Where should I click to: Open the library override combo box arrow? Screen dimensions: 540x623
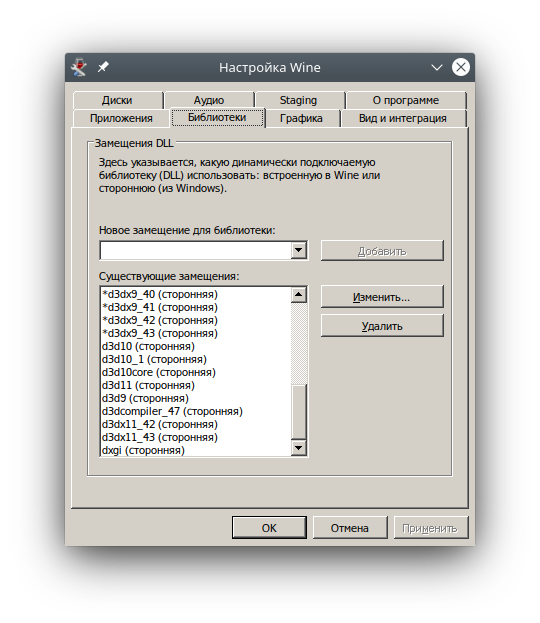point(298,250)
